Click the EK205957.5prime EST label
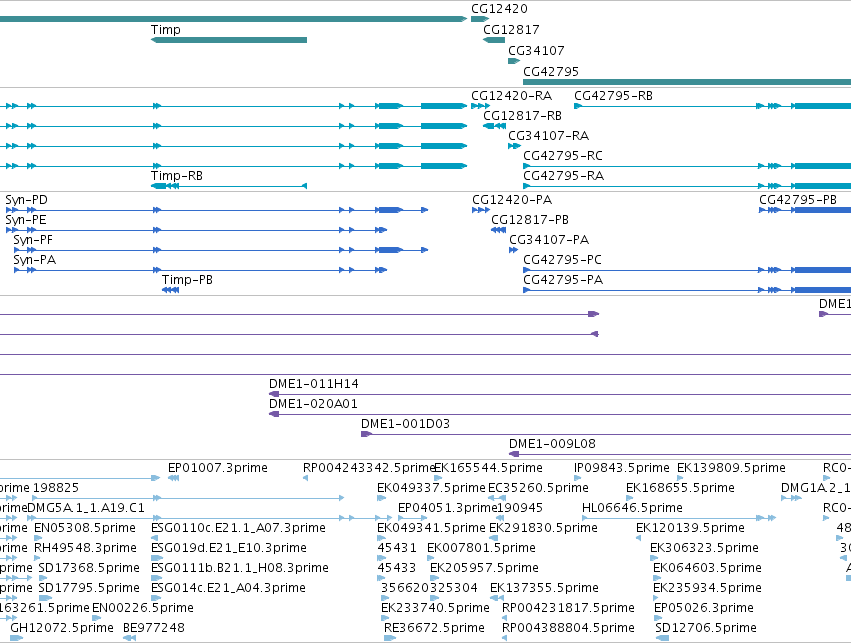 [x=484, y=568]
